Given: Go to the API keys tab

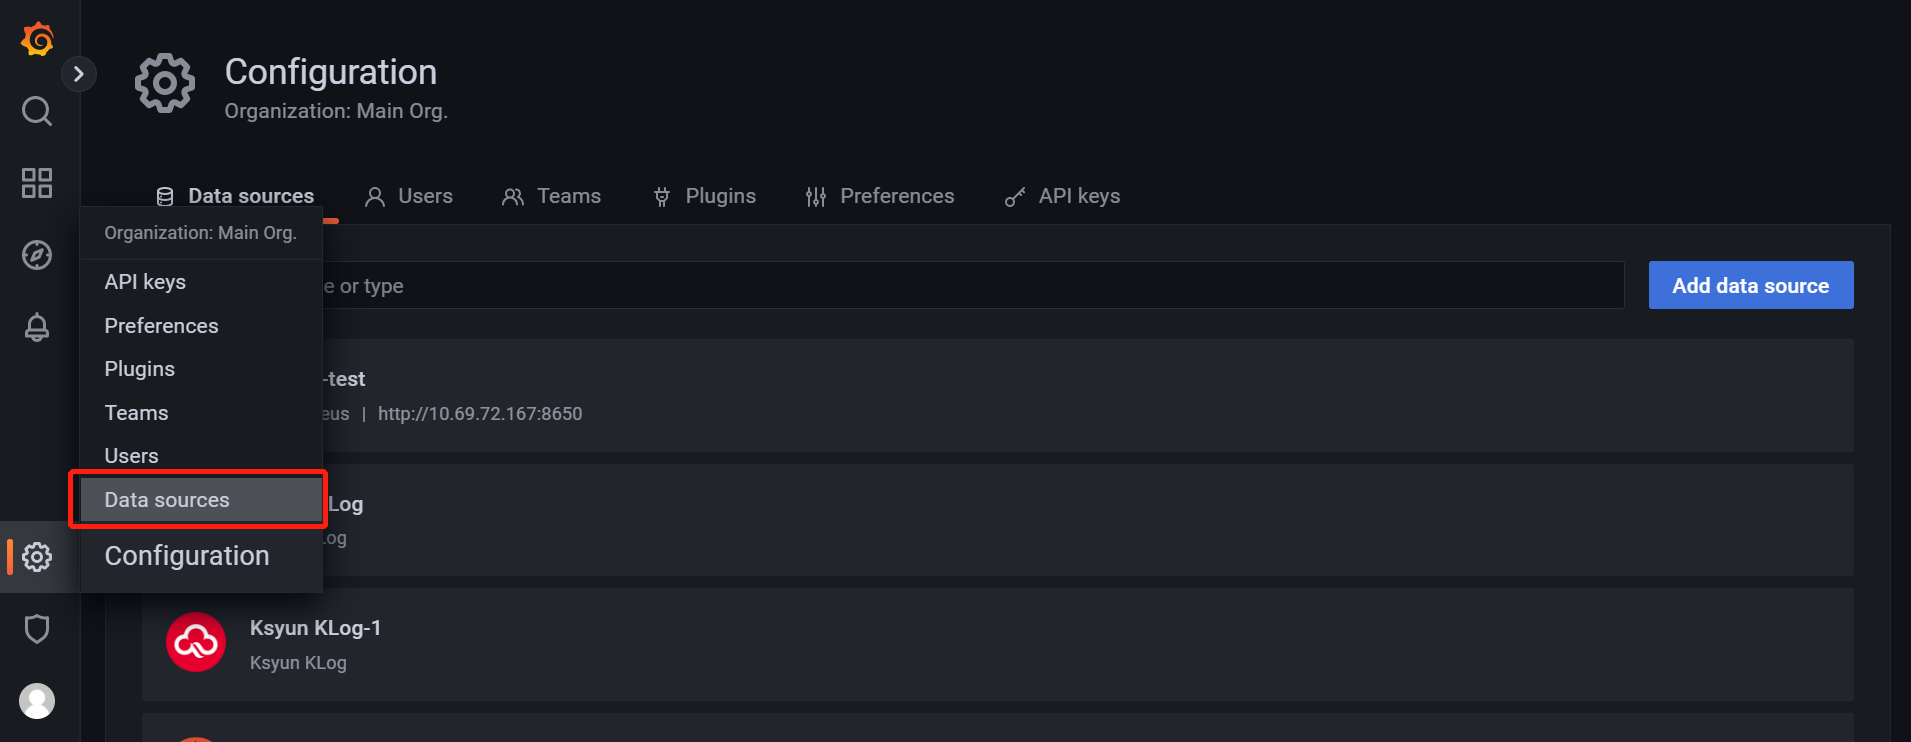Looking at the screenshot, I should [x=1062, y=196].
